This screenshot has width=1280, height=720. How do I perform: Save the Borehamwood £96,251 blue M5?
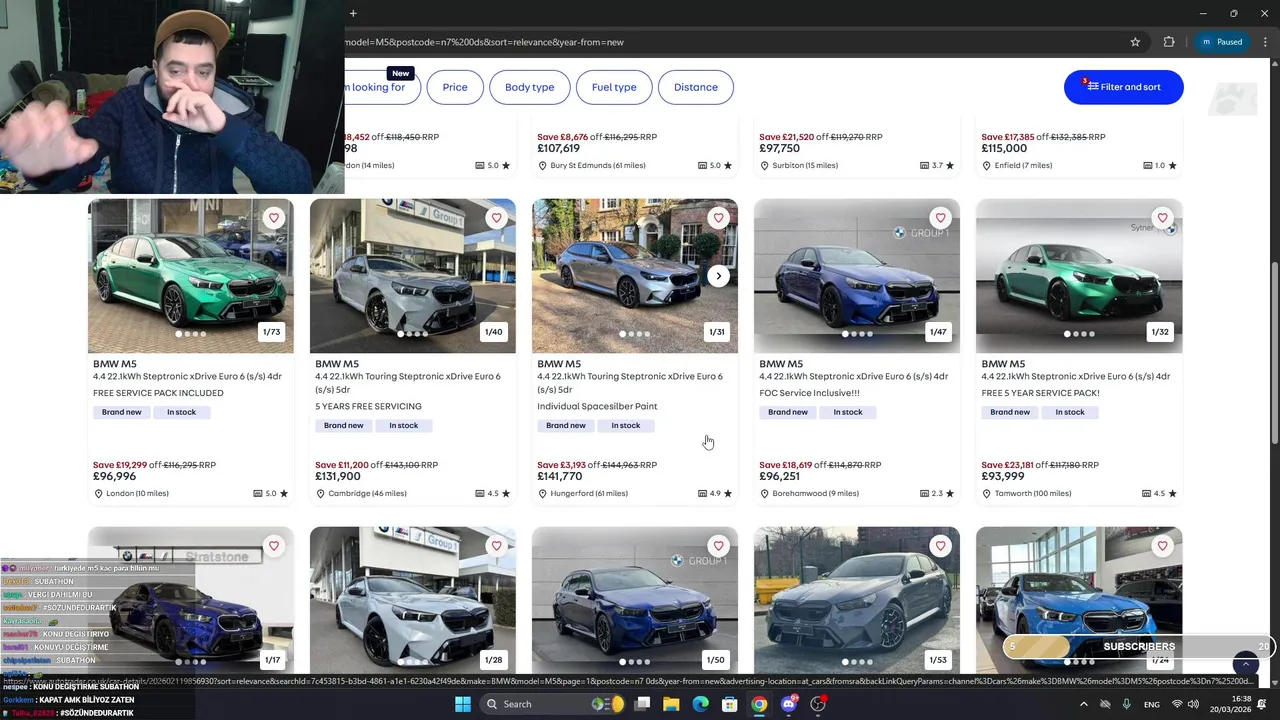pos(940,218)
